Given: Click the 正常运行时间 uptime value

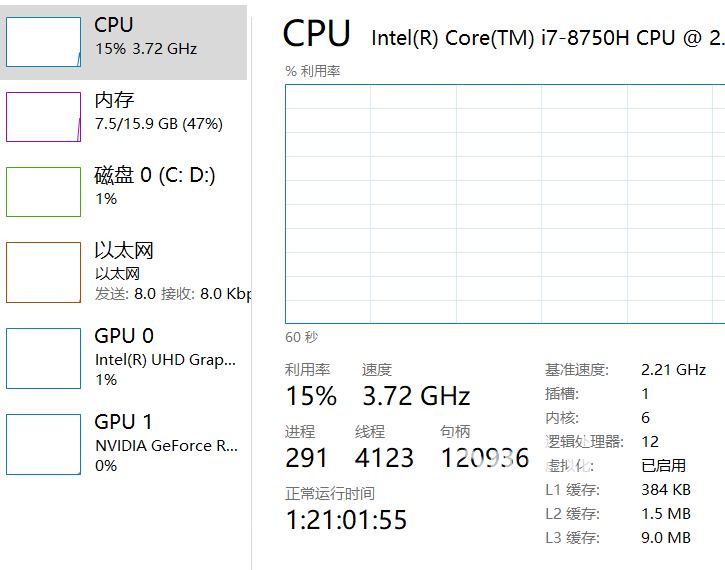Looking at the screenshot, I should coord(346,520).
